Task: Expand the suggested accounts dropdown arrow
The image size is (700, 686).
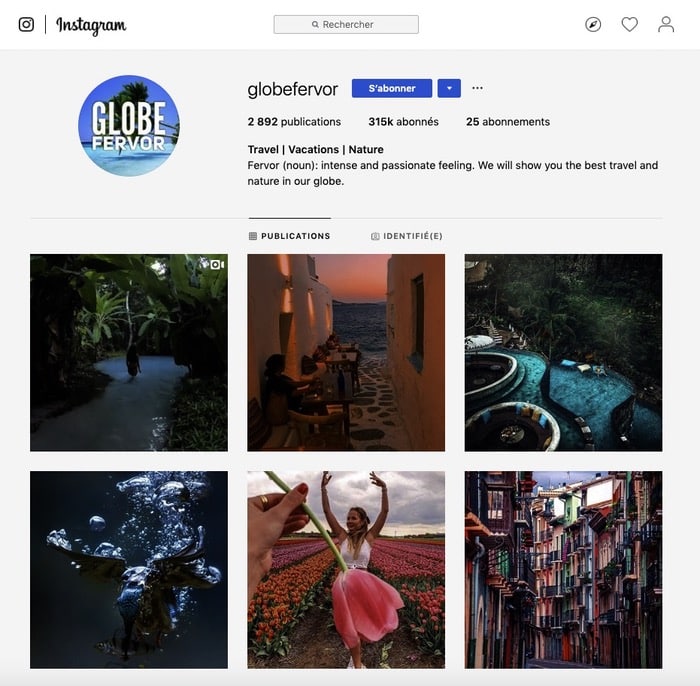Action: click(449, 88)
